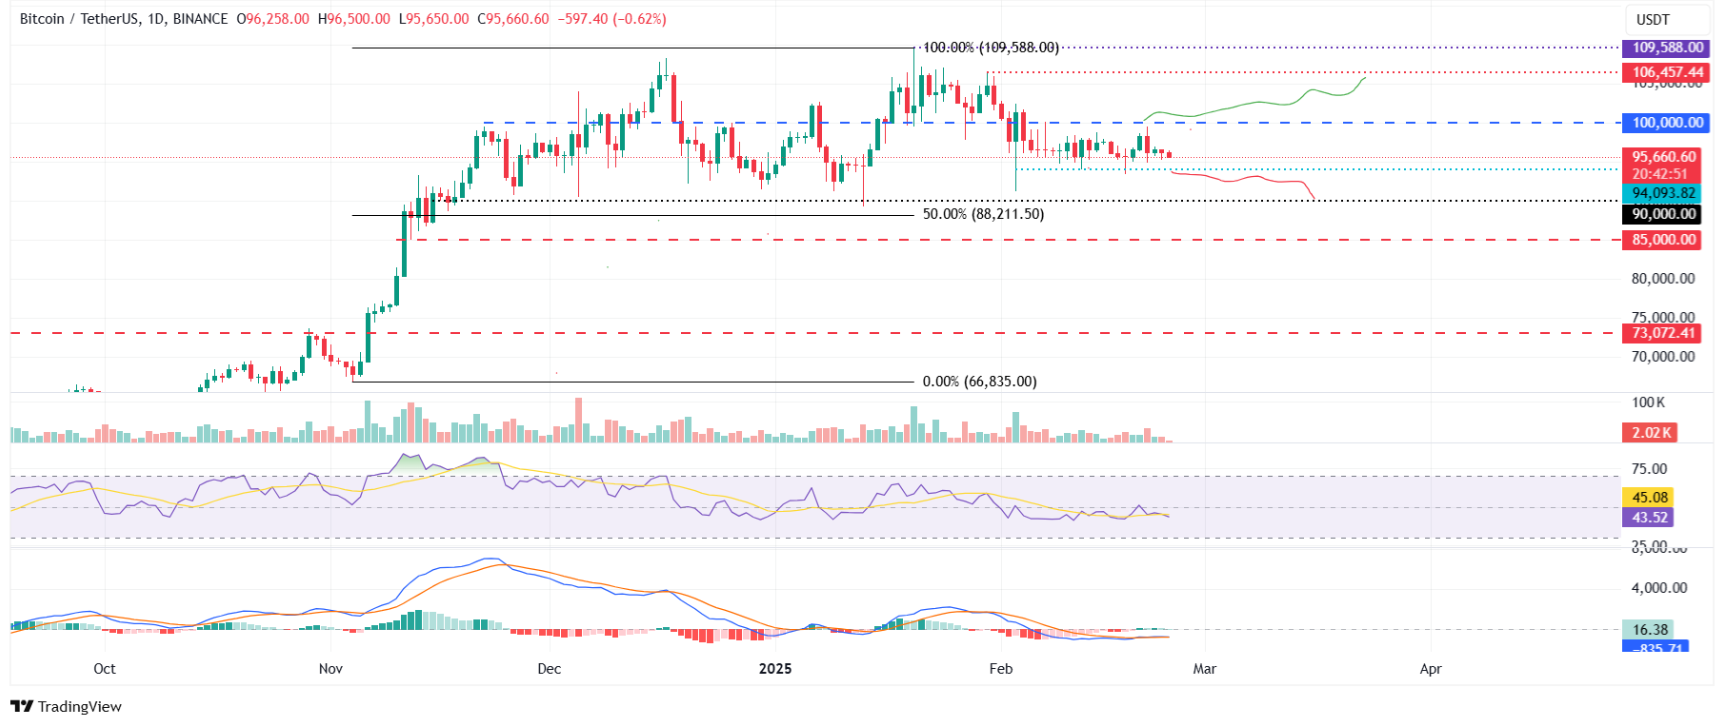Select the purple 43.52 RSI label
This screenshot has width=1721, height=724.
(1649, 518)
